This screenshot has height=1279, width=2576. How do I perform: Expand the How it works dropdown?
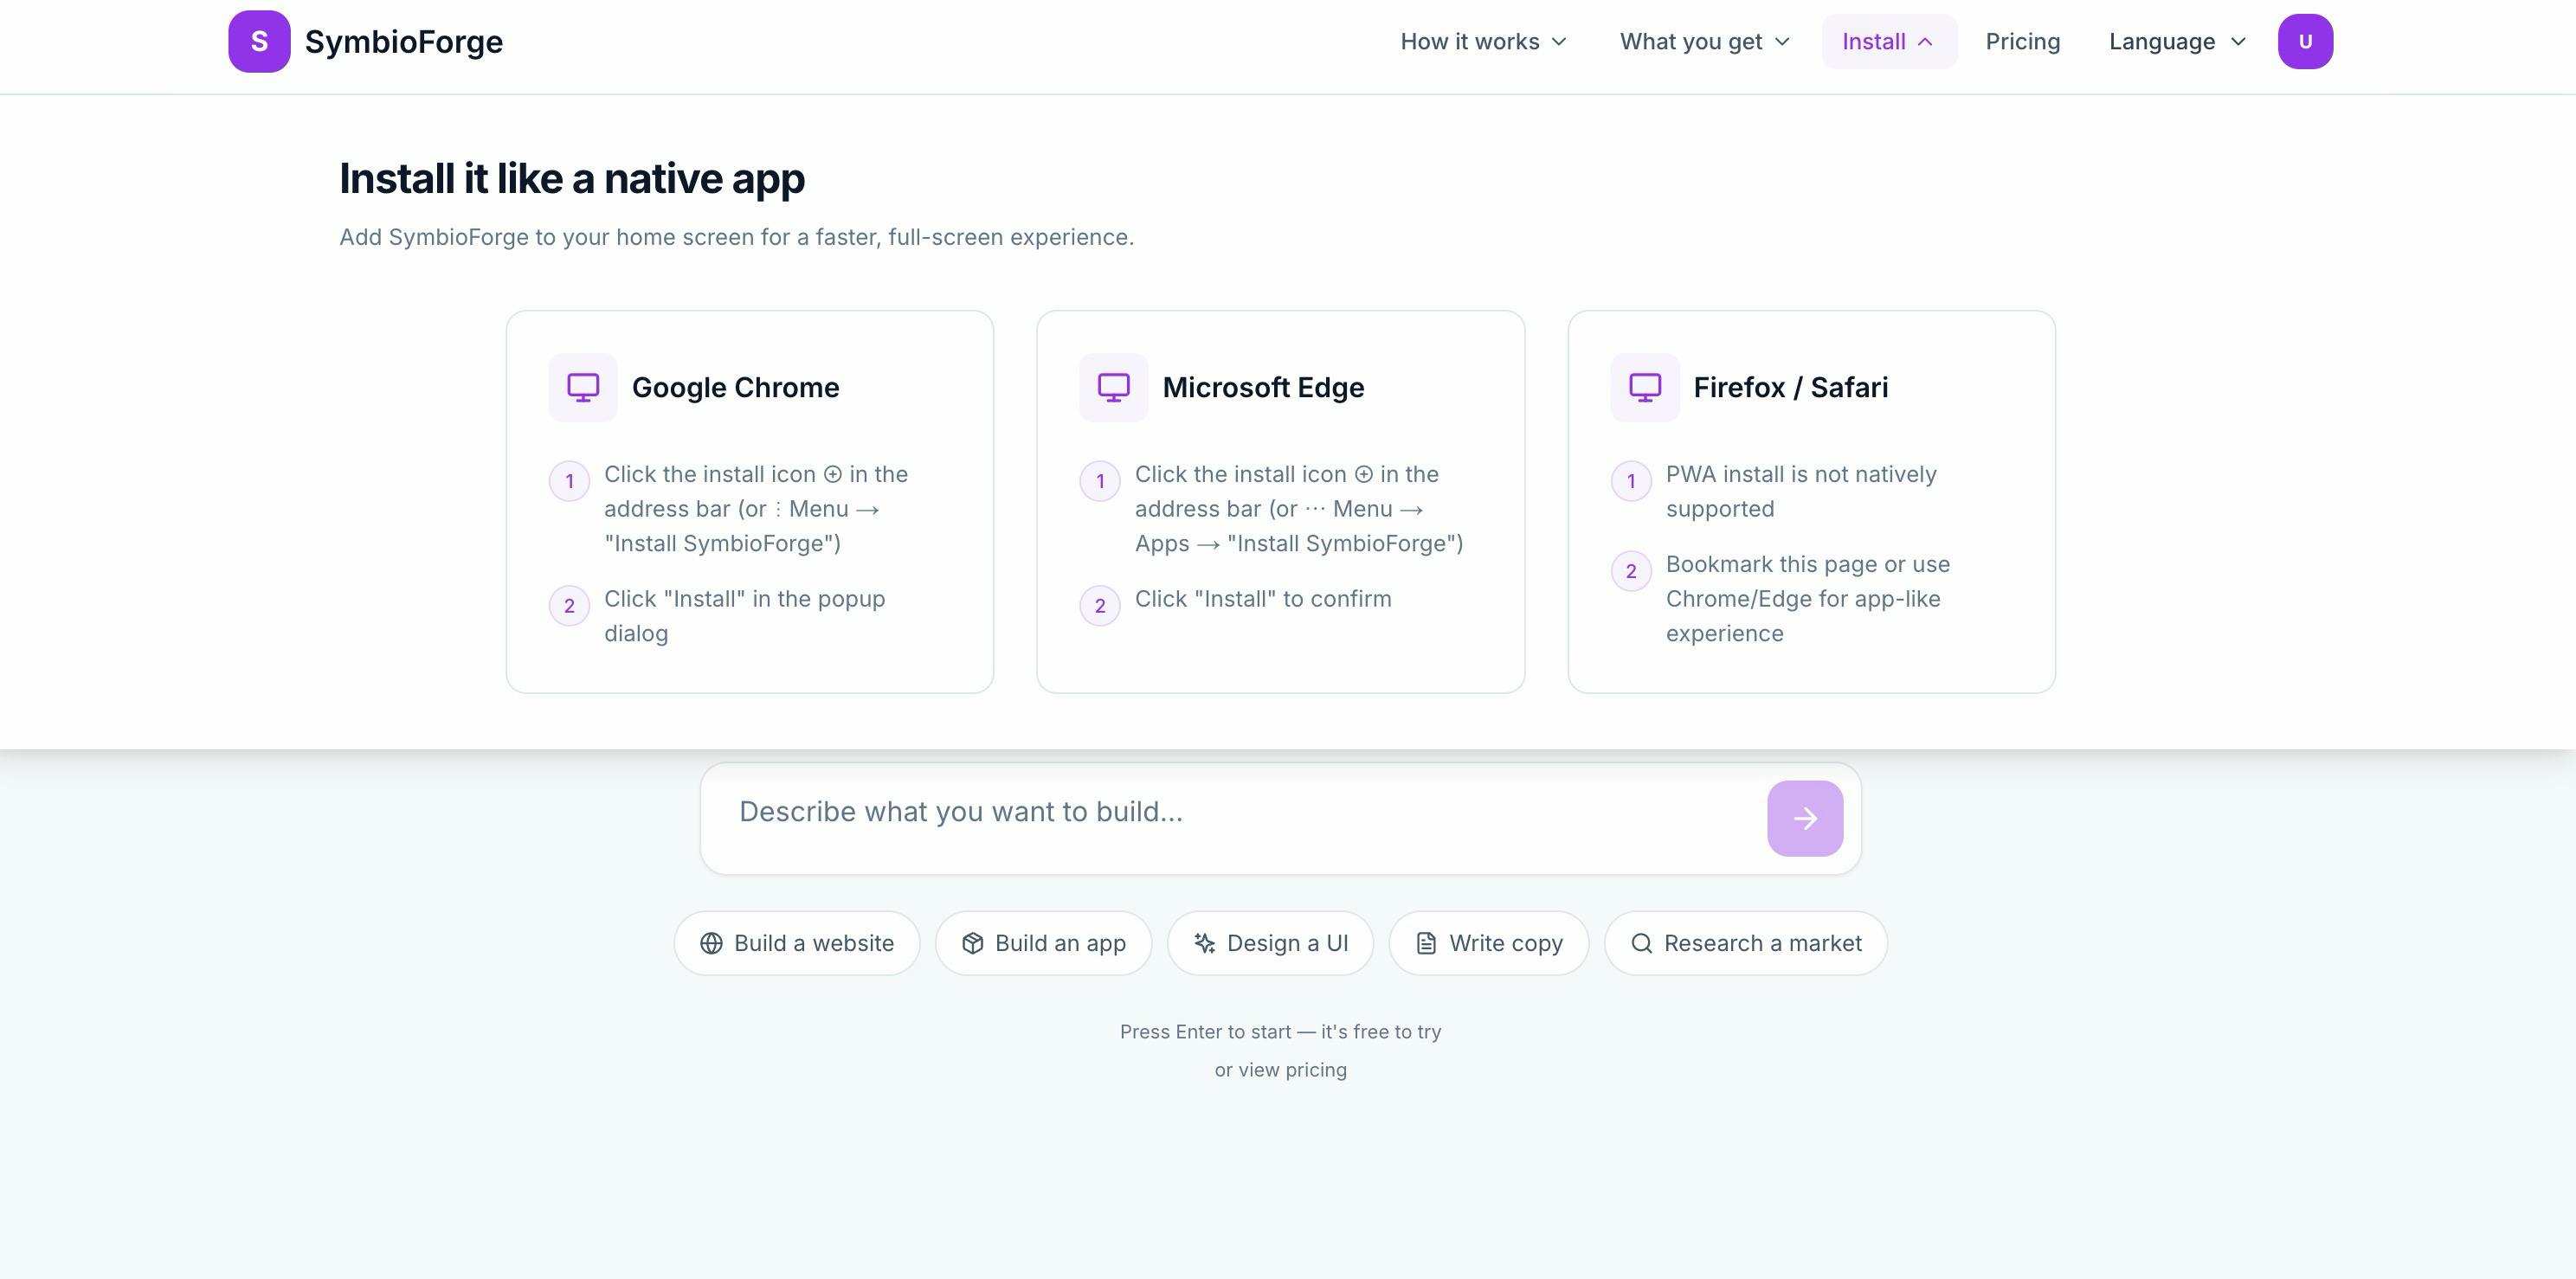(1483, 41)
